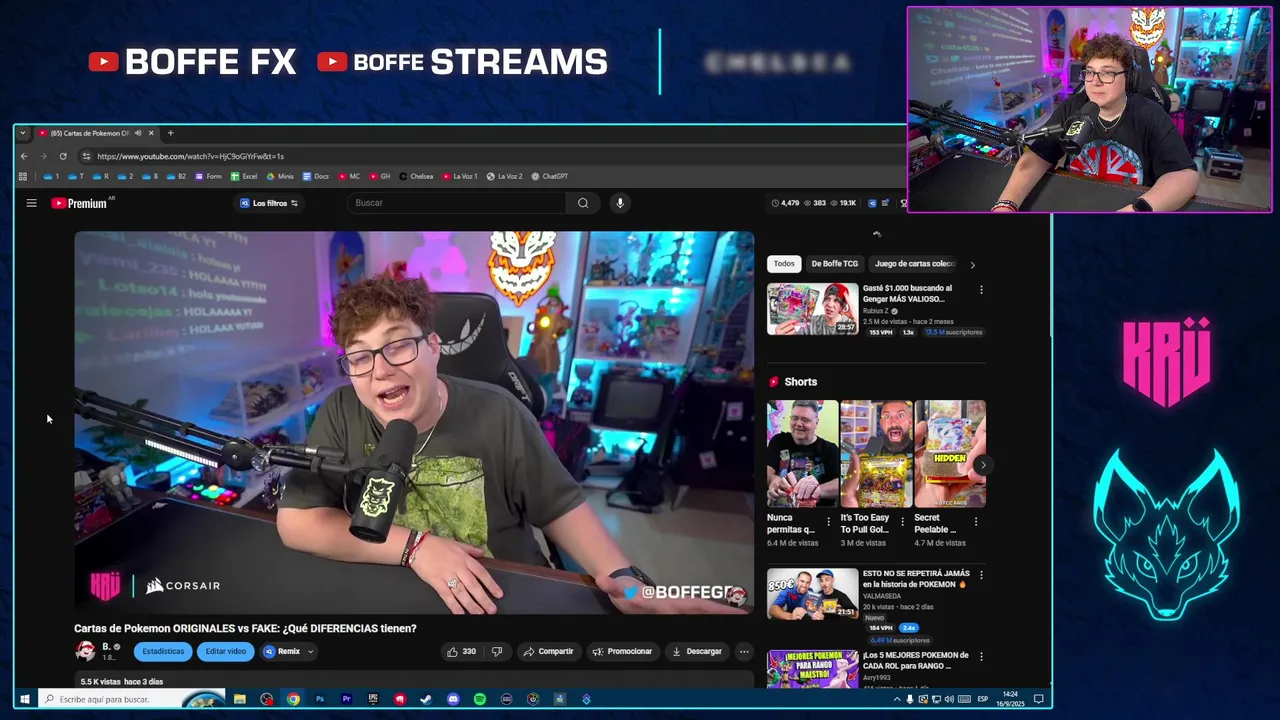The image size is (1280, 720).
Task: Open the Form bookmark
Action: 209,176
